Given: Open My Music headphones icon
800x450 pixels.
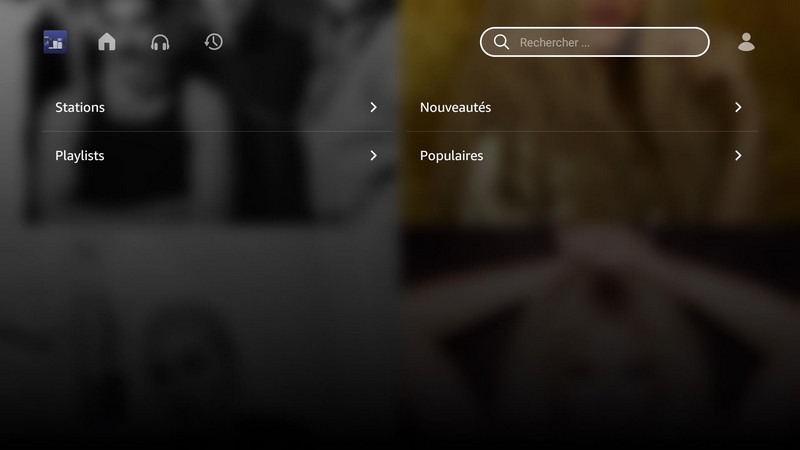Looking at the screenshot, I should [x=160, y=42].
